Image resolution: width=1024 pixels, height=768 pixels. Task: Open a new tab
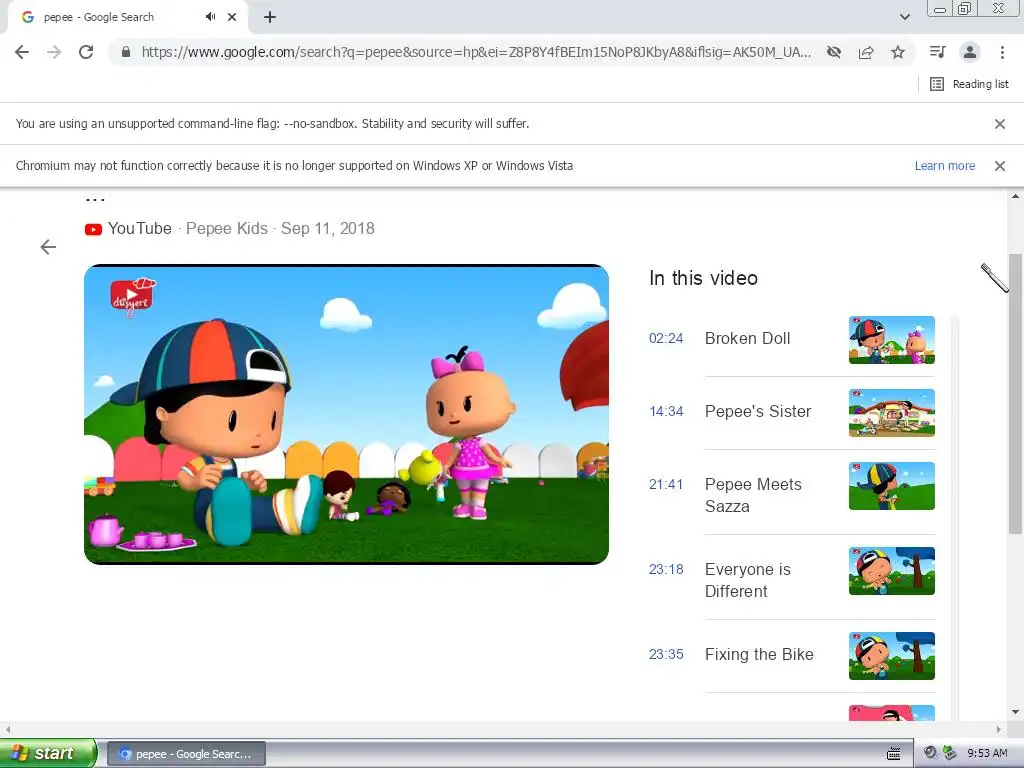click(x=270, y=17)
